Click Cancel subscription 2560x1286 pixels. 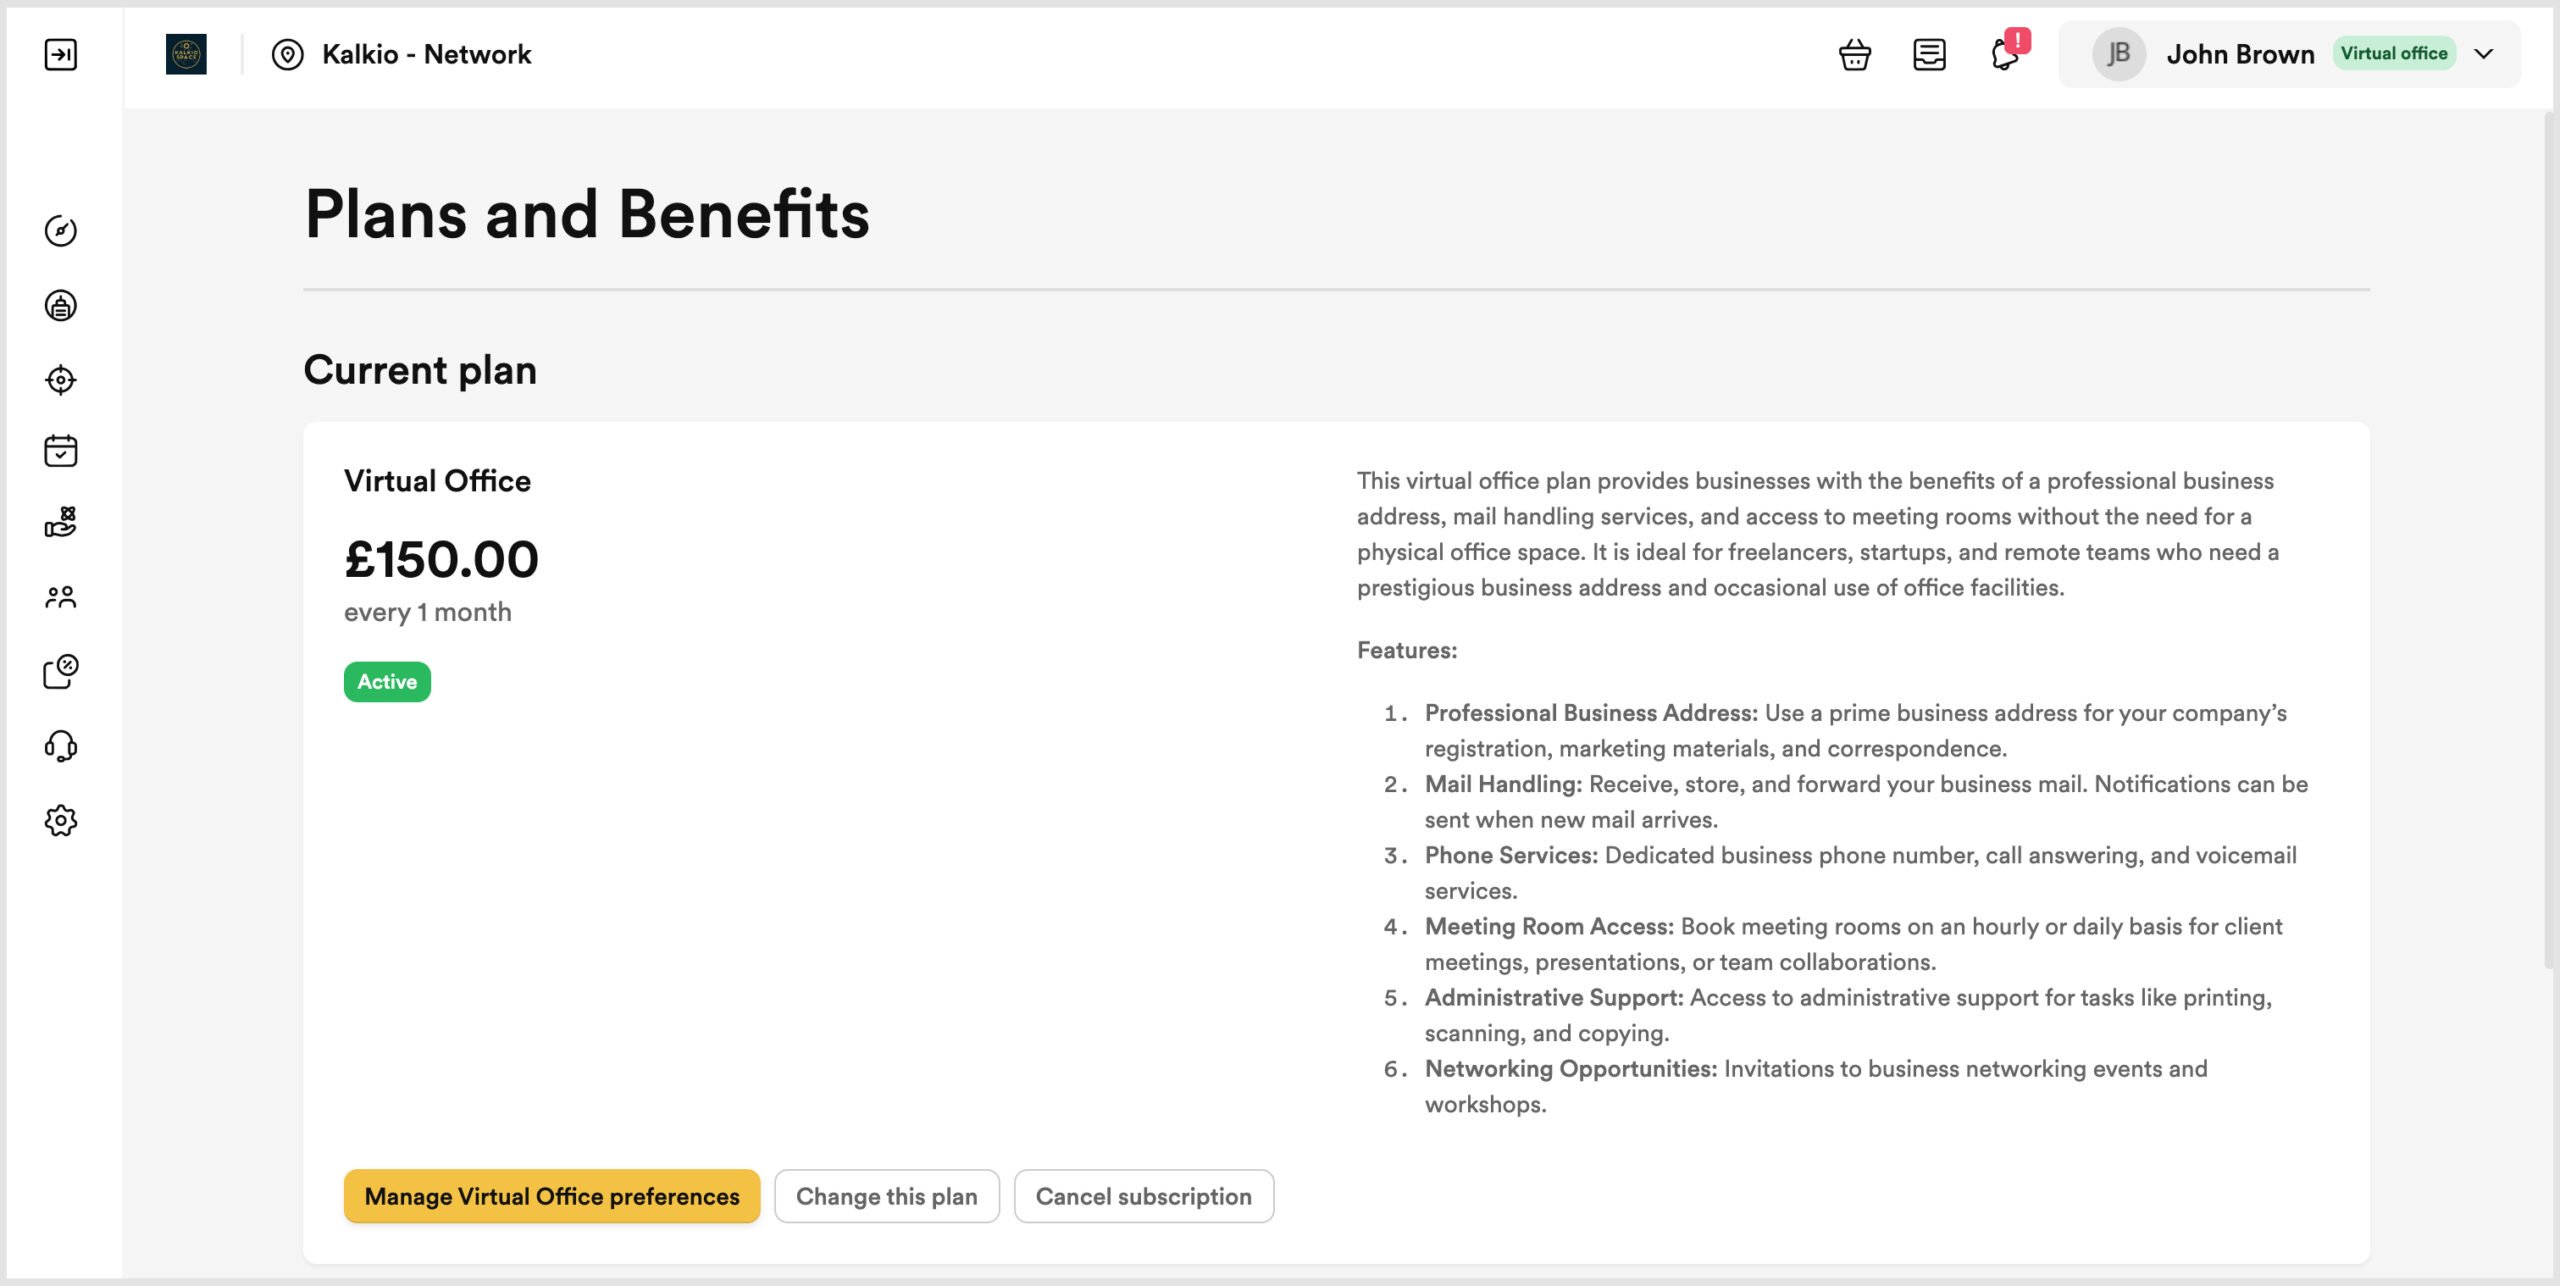(x=1143, y=1196)
